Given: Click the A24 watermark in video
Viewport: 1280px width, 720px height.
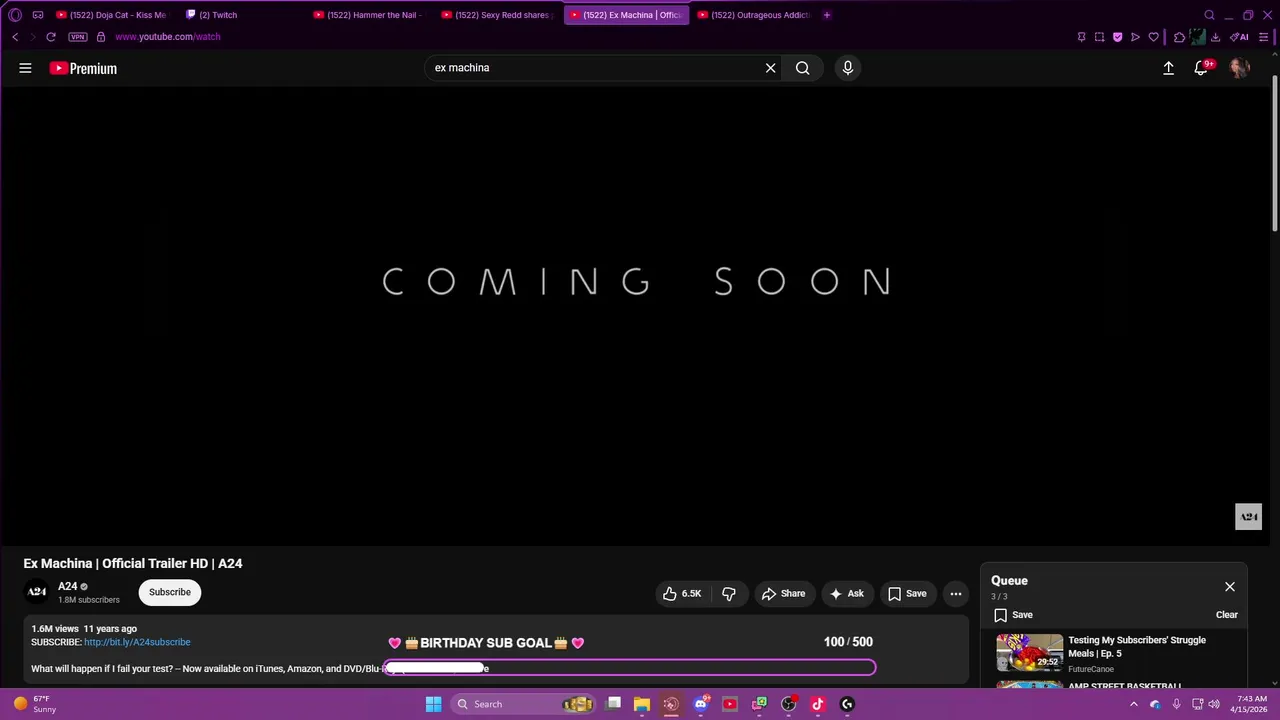Looking at the screenshot, I should pyautogui.click(x=1248, y=516).
